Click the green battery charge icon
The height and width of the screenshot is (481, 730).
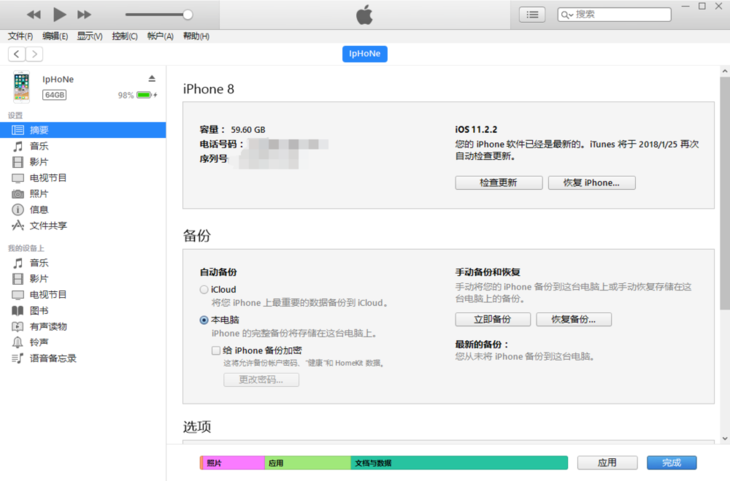click(x=145, y=95)
